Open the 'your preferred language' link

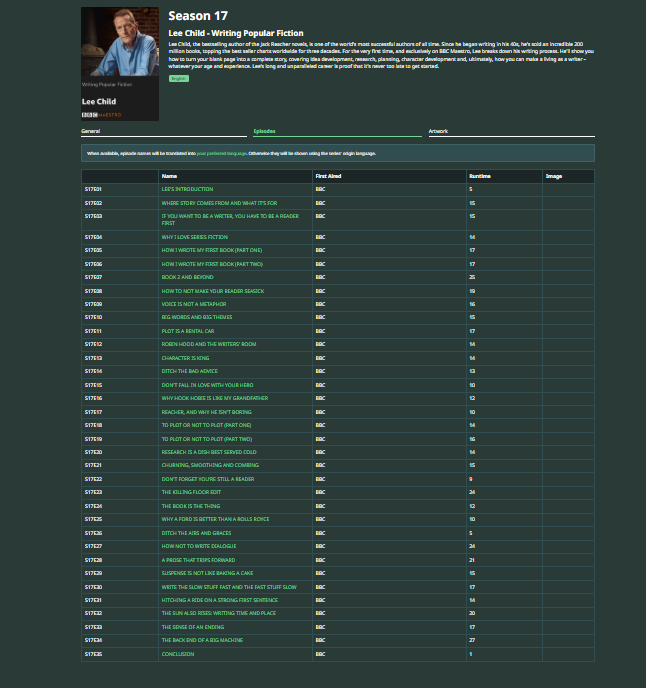[222, 153]
